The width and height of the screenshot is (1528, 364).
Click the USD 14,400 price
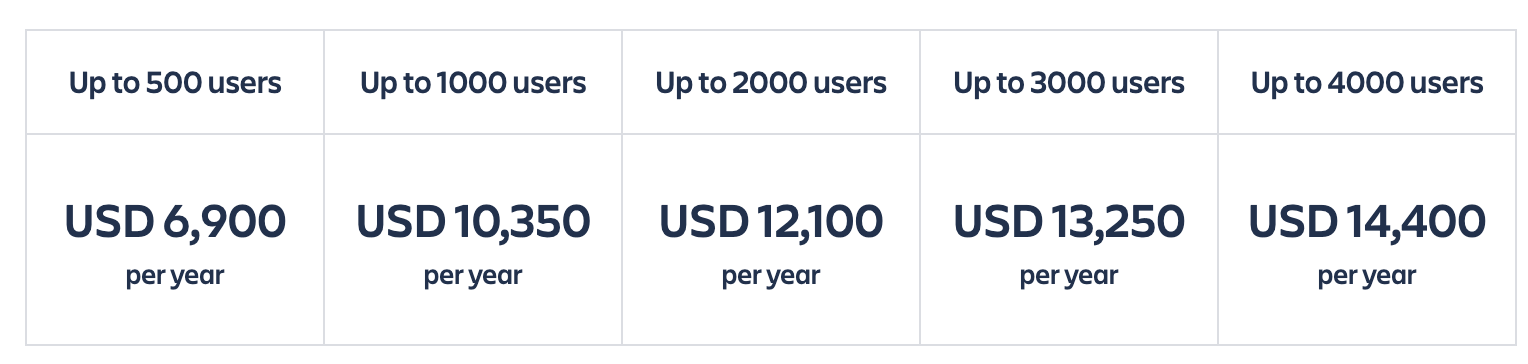click(1367, 222)
